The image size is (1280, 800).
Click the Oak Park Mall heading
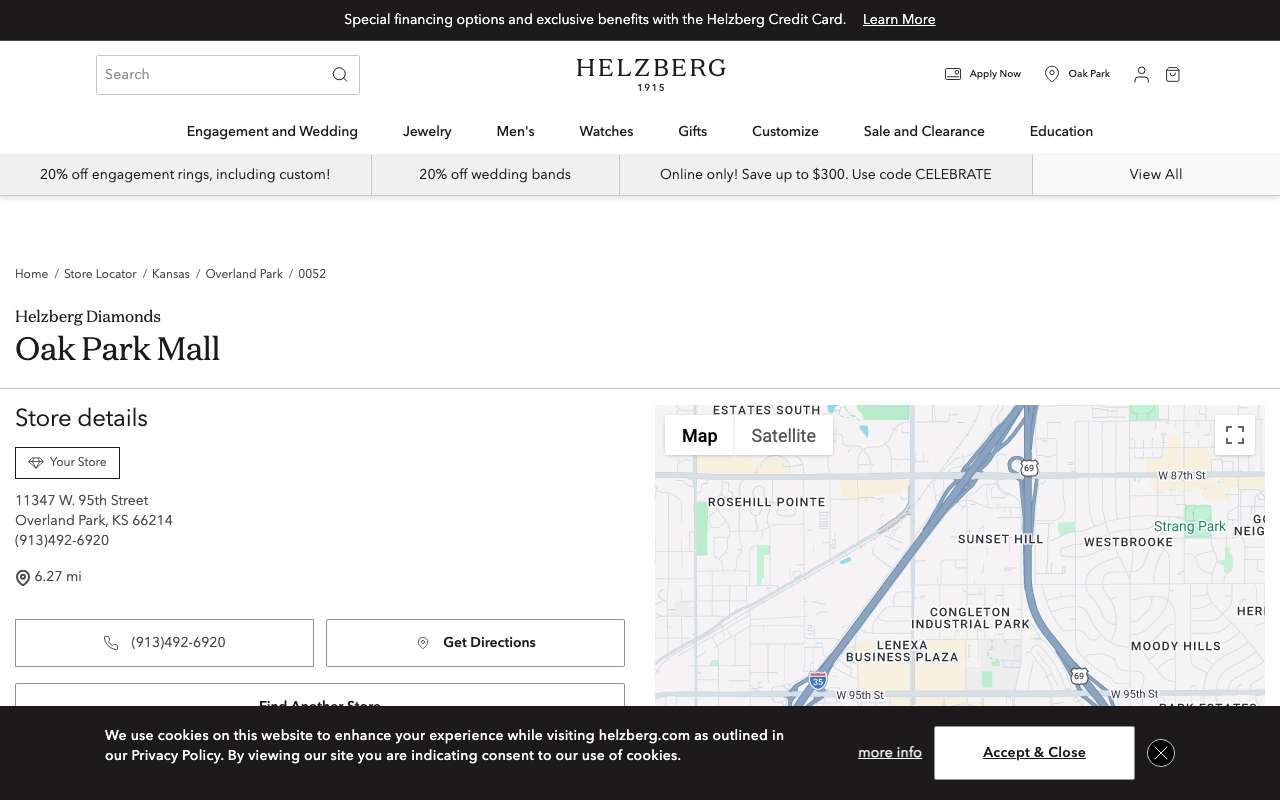tap(117, 349)
